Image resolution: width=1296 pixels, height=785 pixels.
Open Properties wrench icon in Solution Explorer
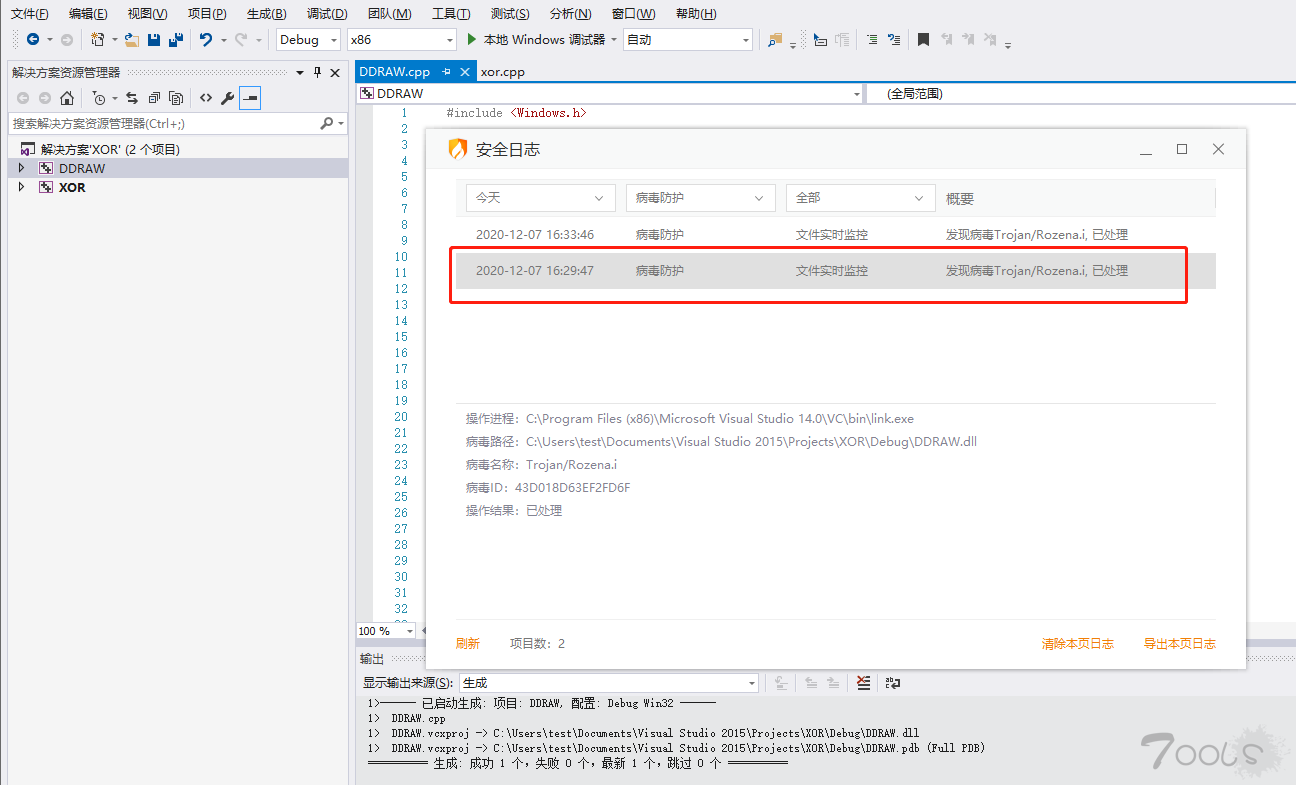(x=227, y=98)
